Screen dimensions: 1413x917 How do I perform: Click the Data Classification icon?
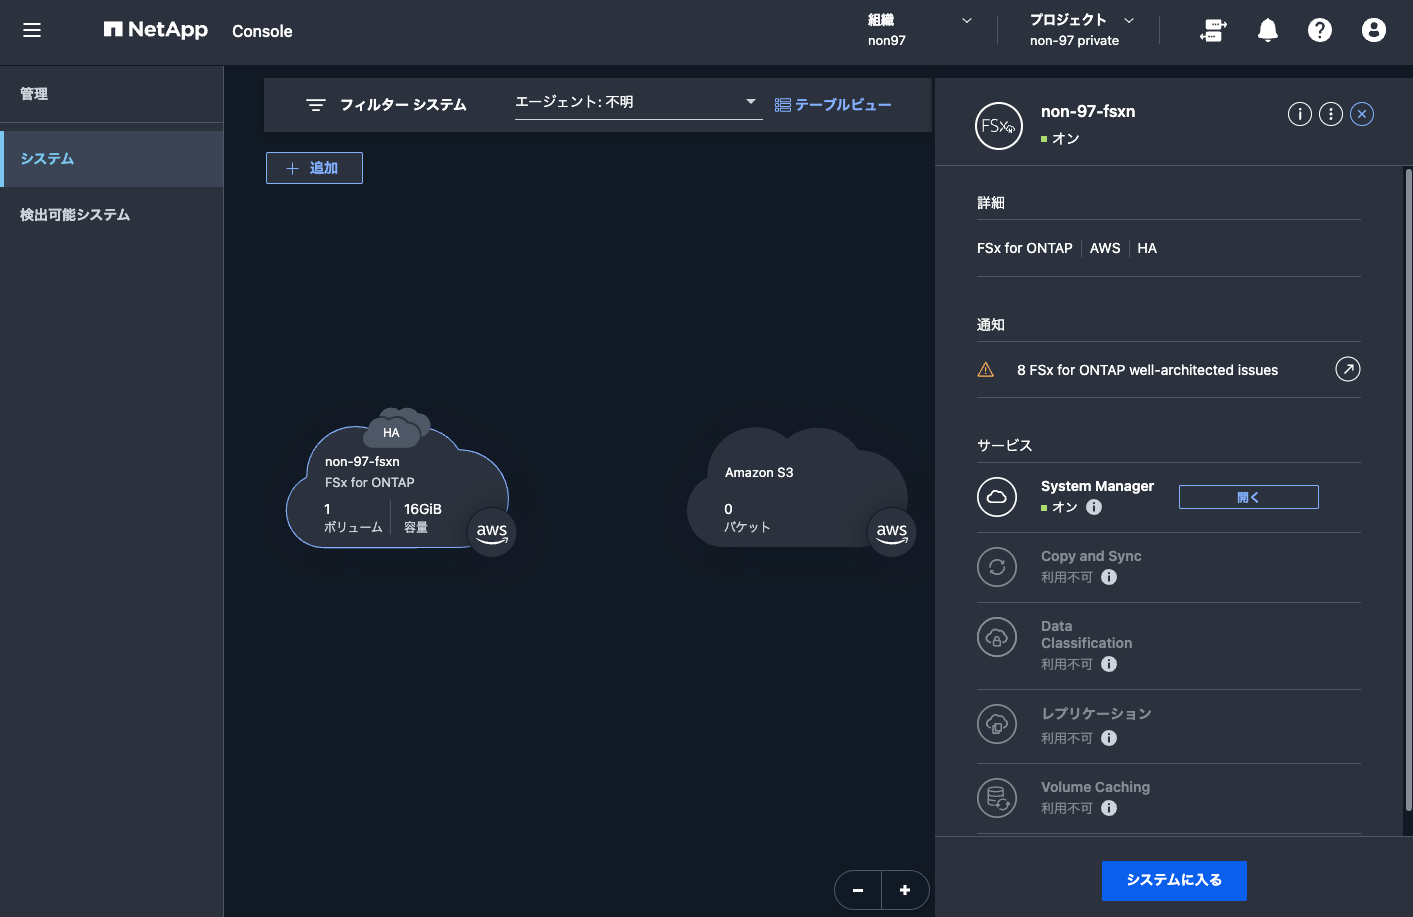click(997, 637)
